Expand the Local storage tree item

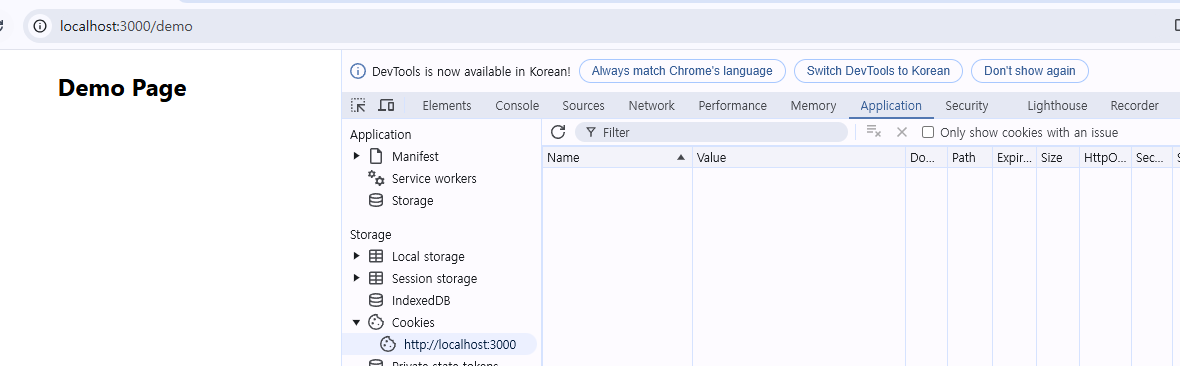click(x=357, y=257)
